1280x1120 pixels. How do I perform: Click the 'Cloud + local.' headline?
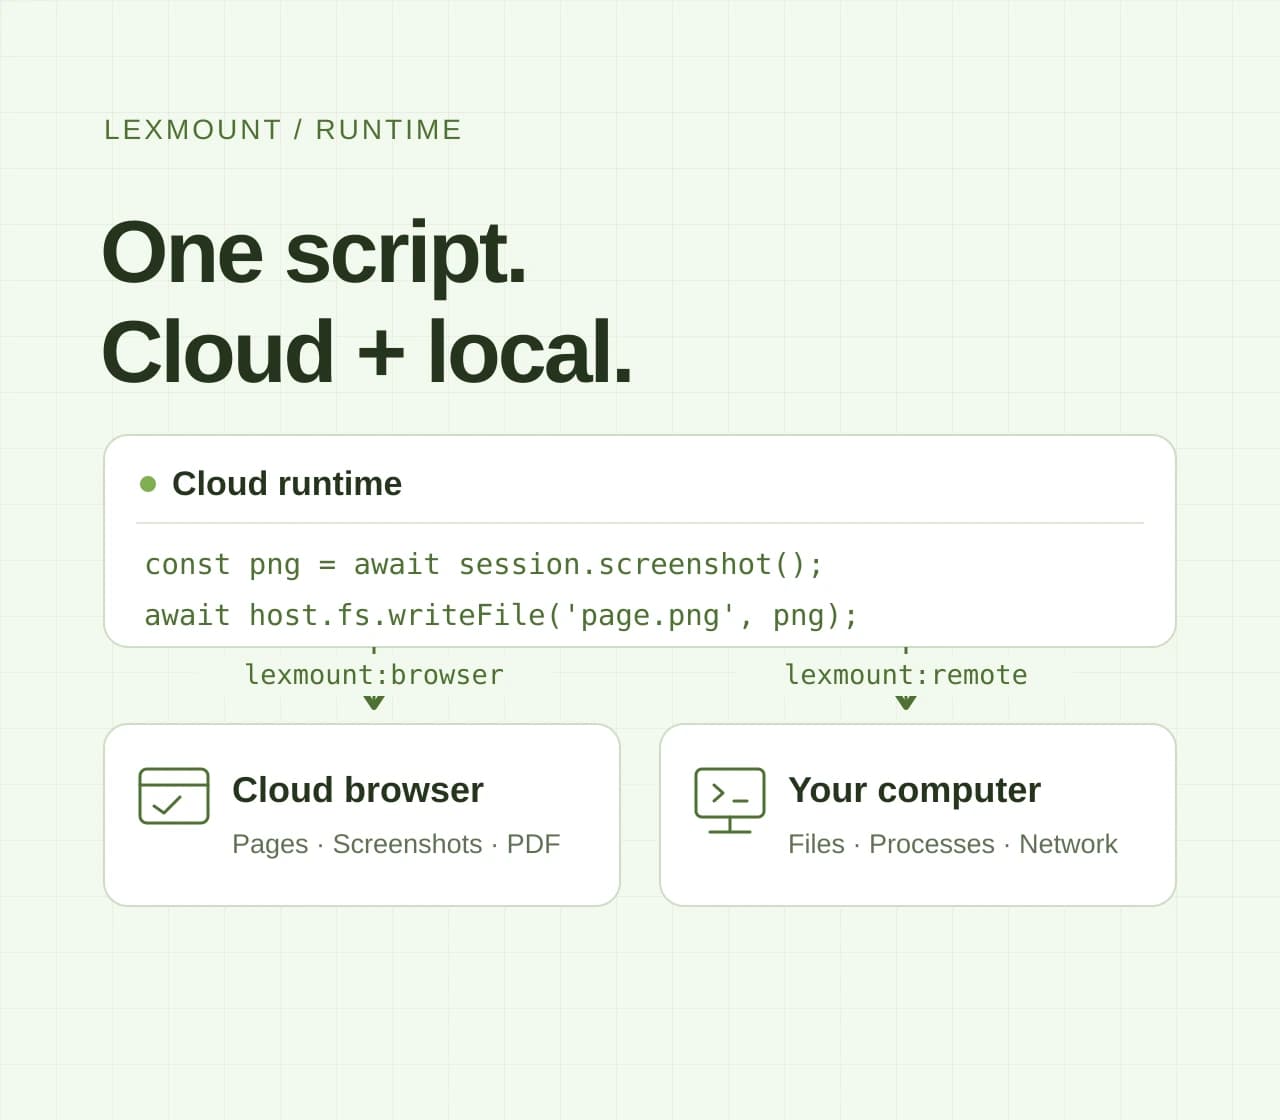tap(367, 351)
